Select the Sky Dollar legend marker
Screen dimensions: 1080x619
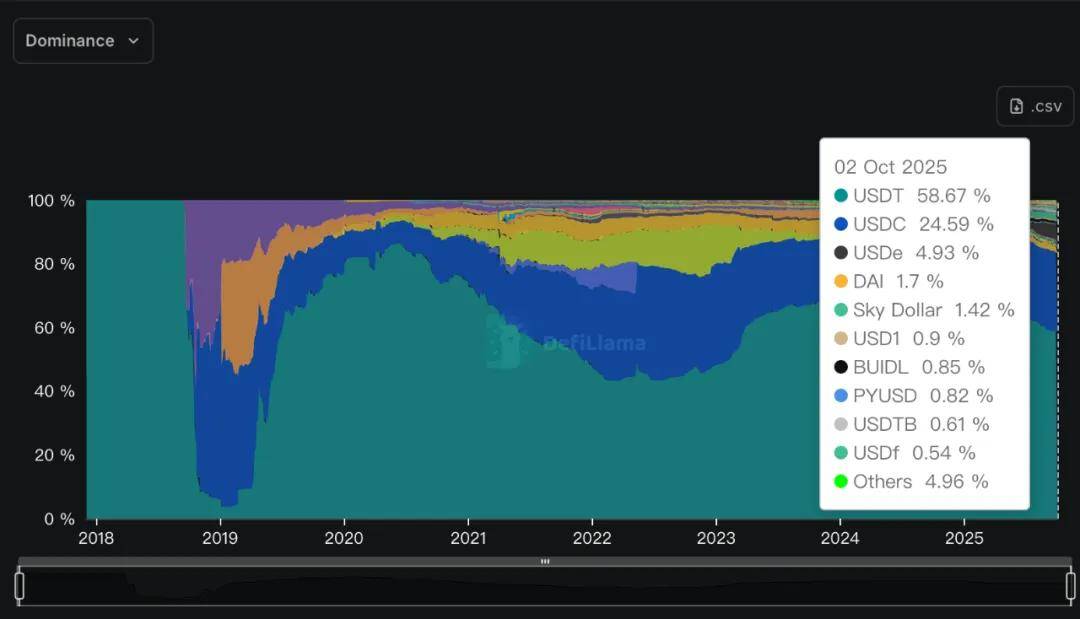point(841,310)
